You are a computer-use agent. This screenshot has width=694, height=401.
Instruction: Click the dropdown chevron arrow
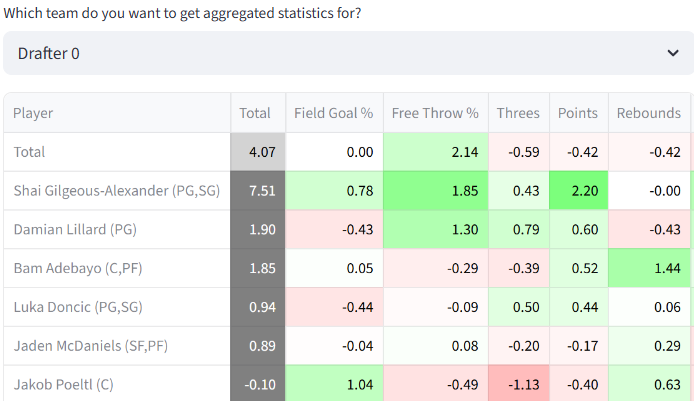pyautogui.click(x=671, y=53)
